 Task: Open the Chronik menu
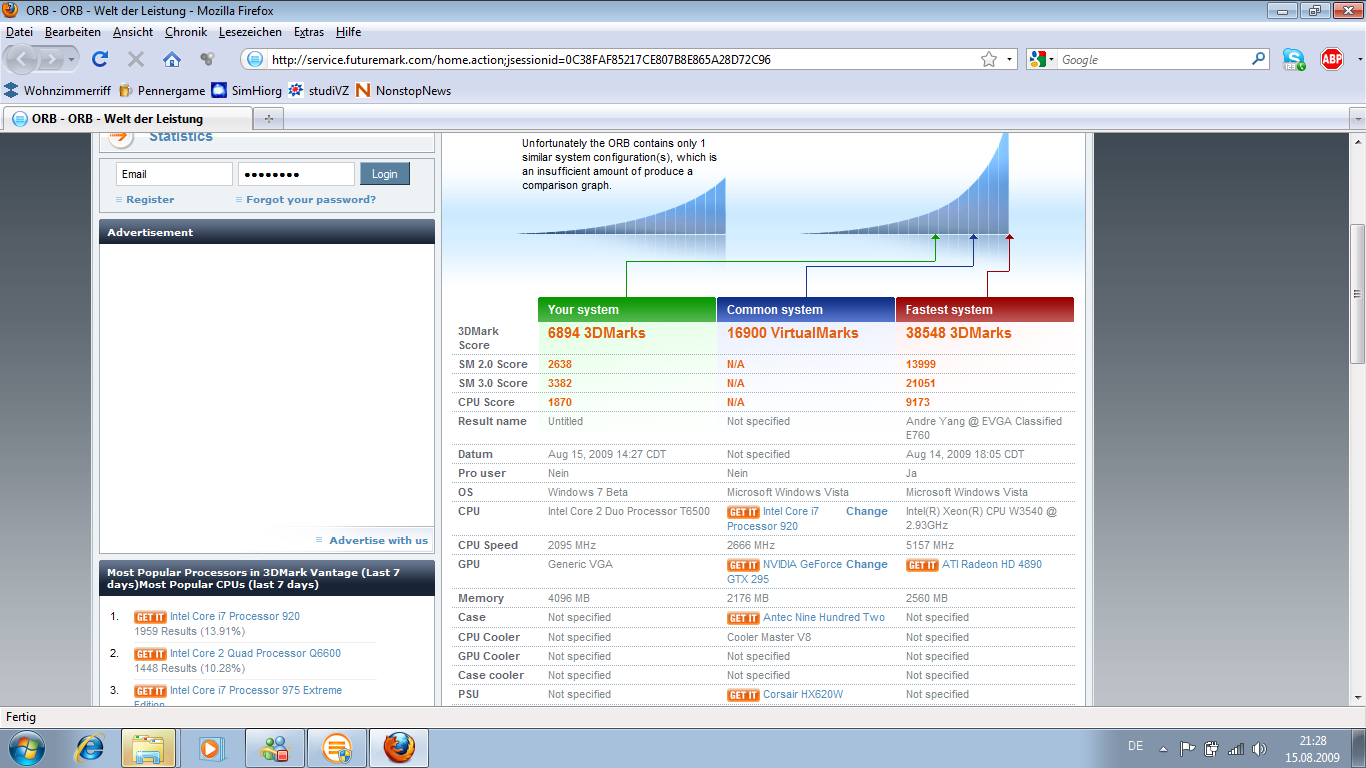(x=186, y=32)
